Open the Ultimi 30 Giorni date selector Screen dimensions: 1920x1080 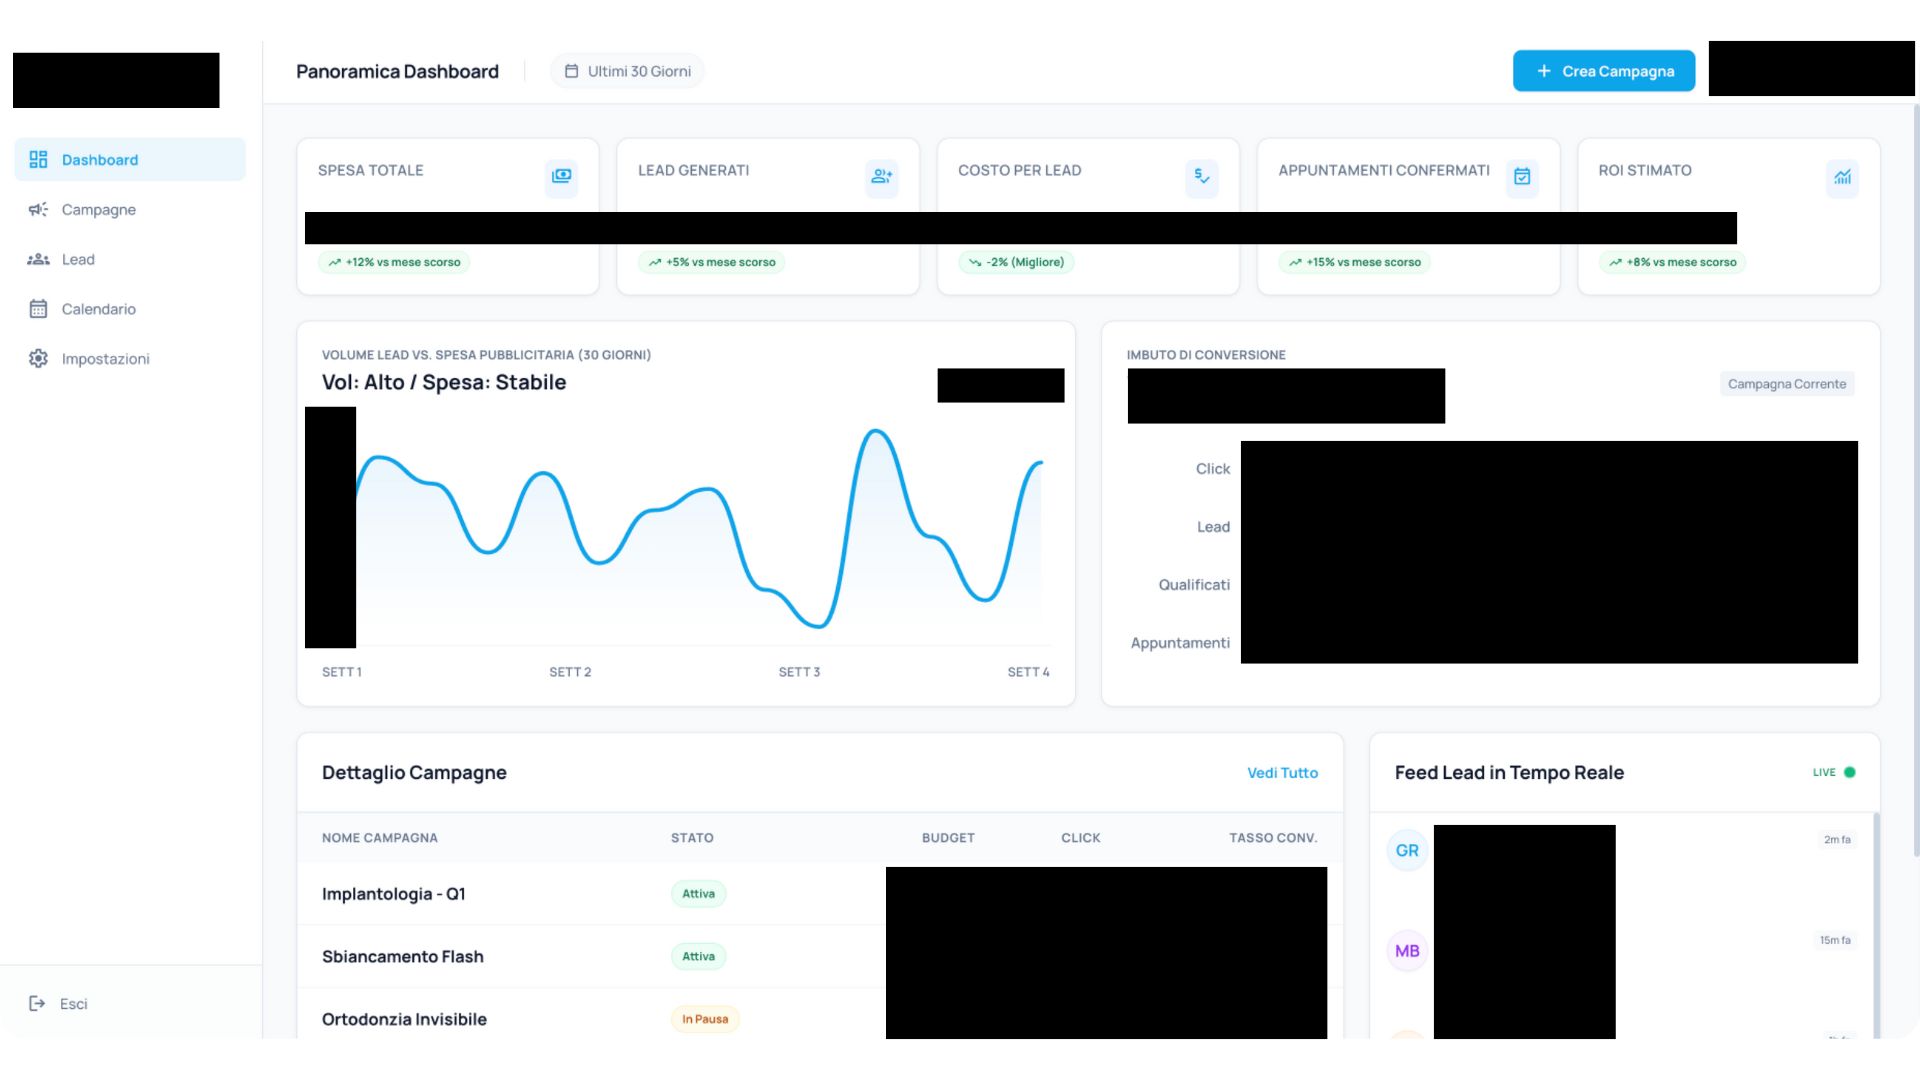627,70
